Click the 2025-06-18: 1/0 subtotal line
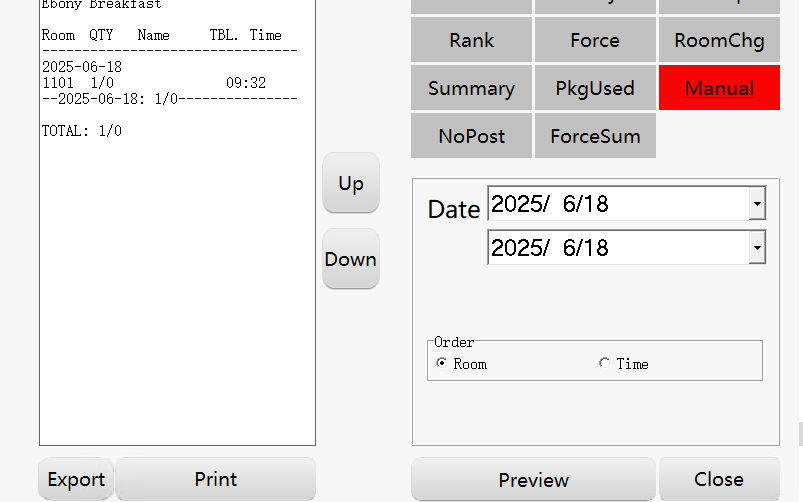This screenshot has height=502, width=803. [169, 99]
